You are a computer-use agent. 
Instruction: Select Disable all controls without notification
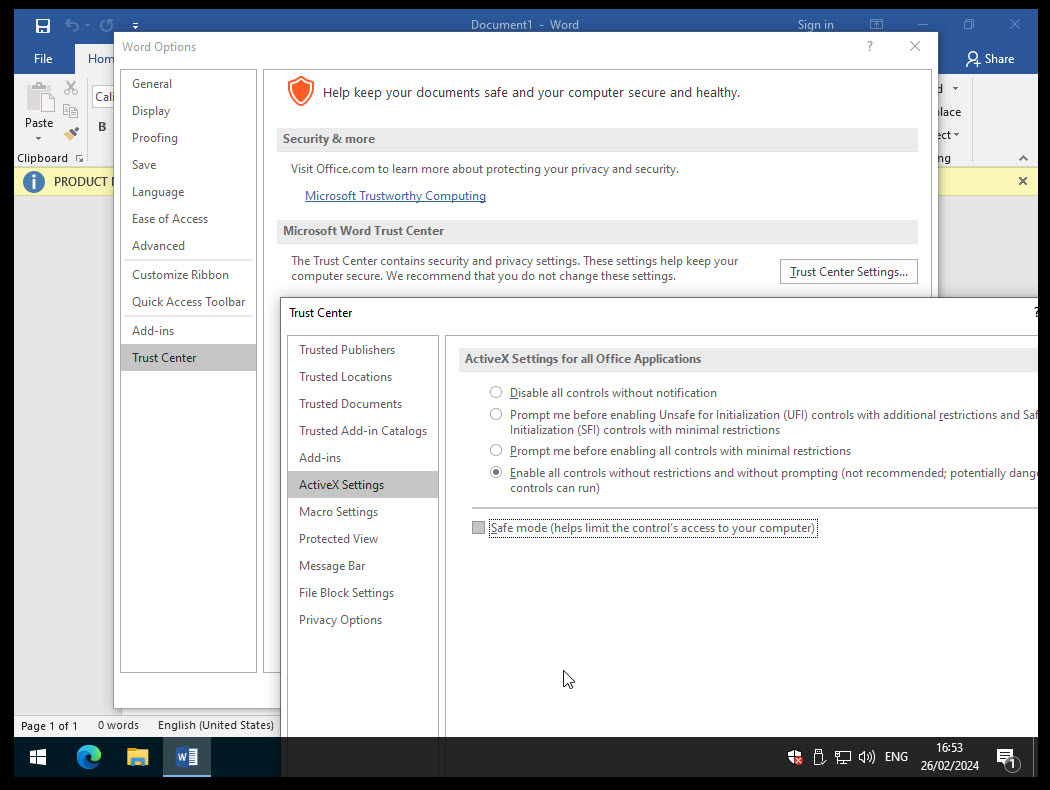coord(496,393)
